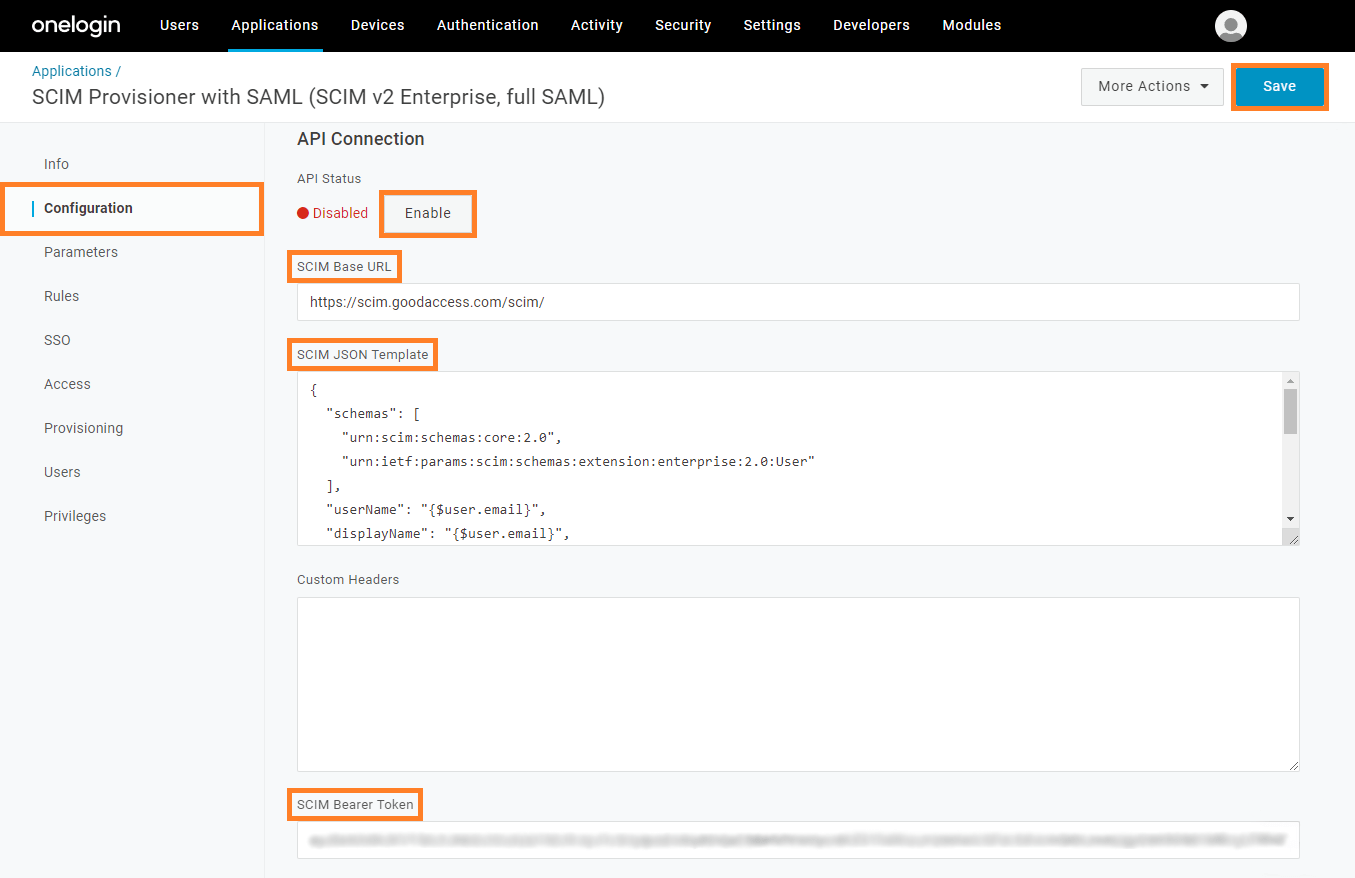Click the SCIM Provisioner with SAML page title
1355x878 pixels.
318,97
